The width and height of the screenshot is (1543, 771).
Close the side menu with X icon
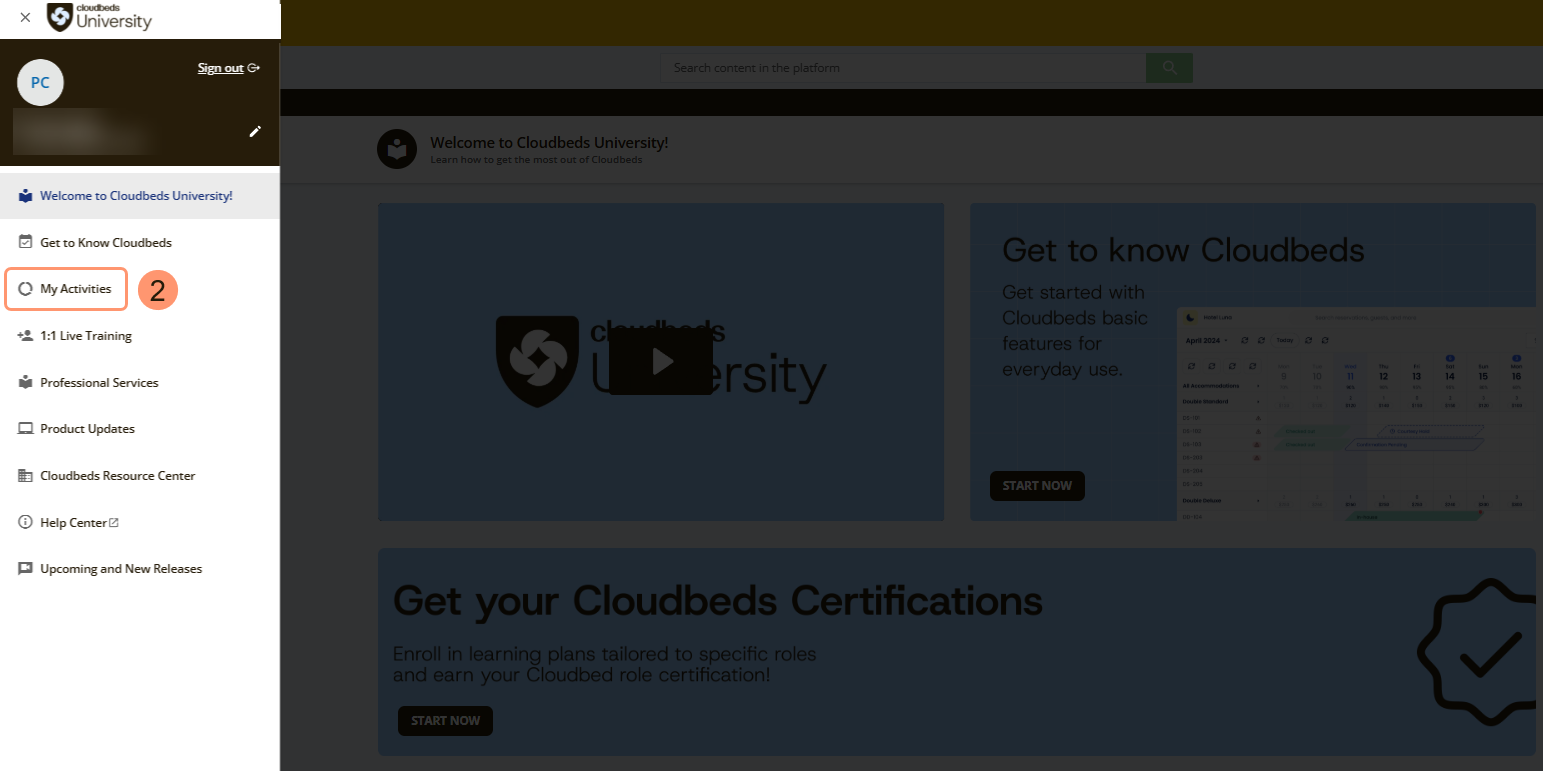coord(25,17)
